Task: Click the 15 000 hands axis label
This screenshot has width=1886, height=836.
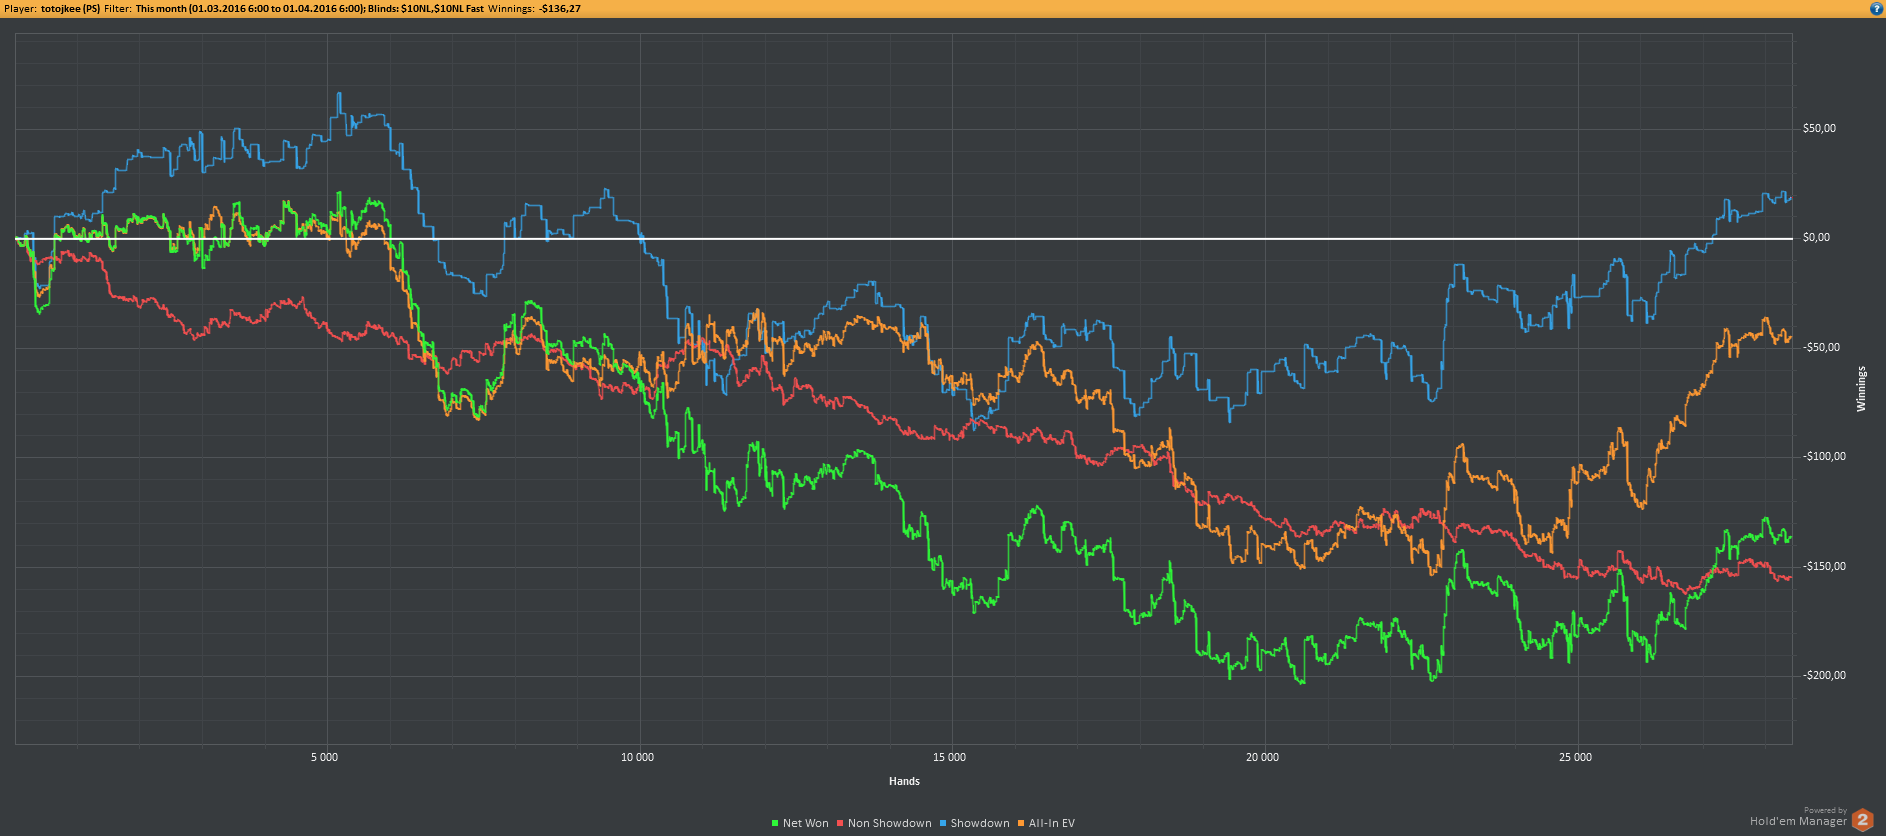Action: [x=950, y=757]
